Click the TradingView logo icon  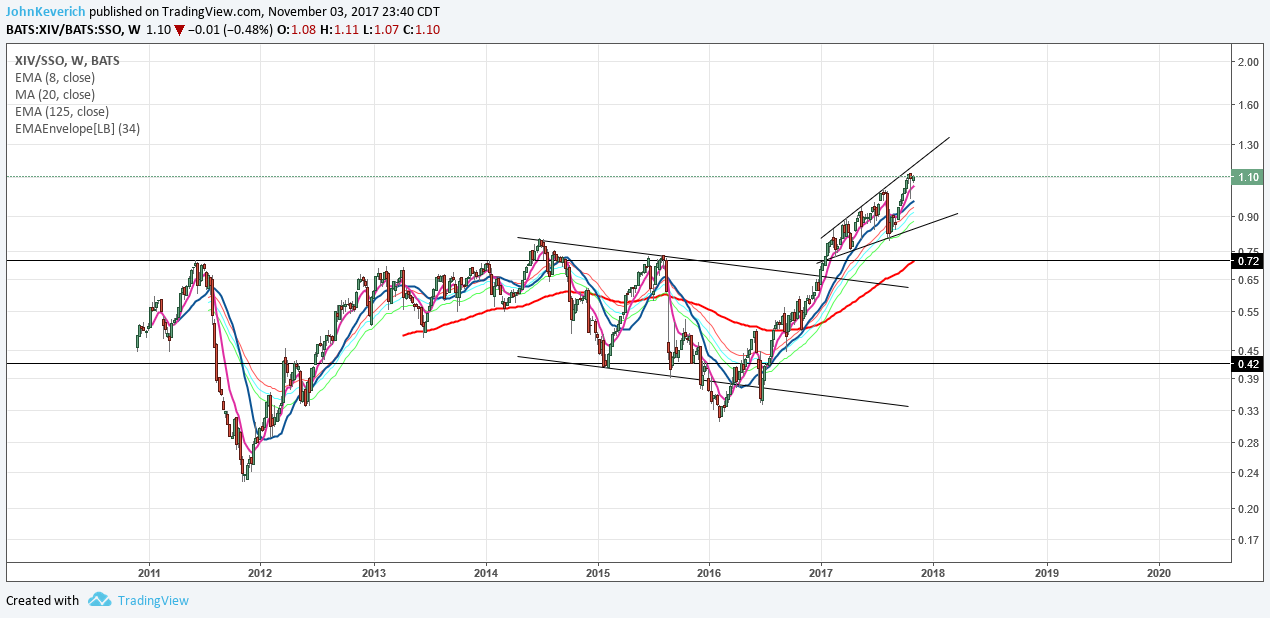pos(99,600)
